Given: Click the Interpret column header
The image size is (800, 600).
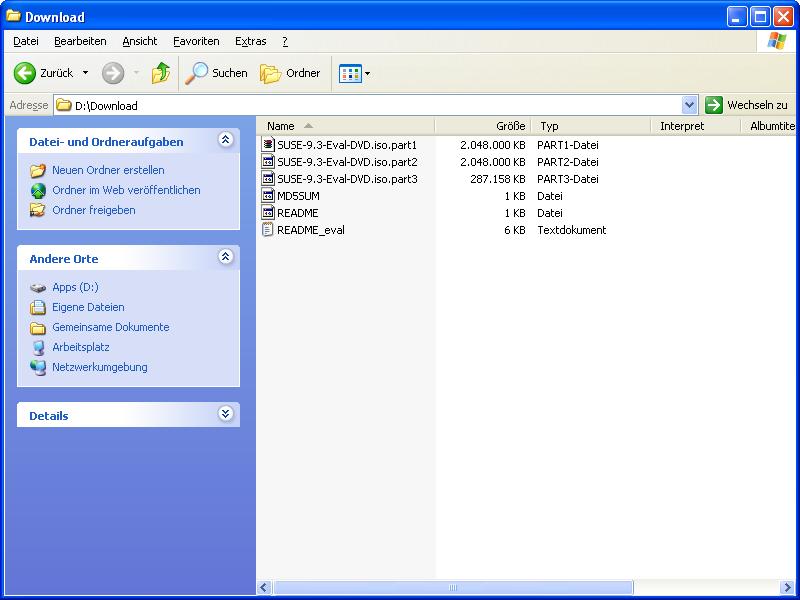Looking at the screenshot, I should click(x=695, y=126).
